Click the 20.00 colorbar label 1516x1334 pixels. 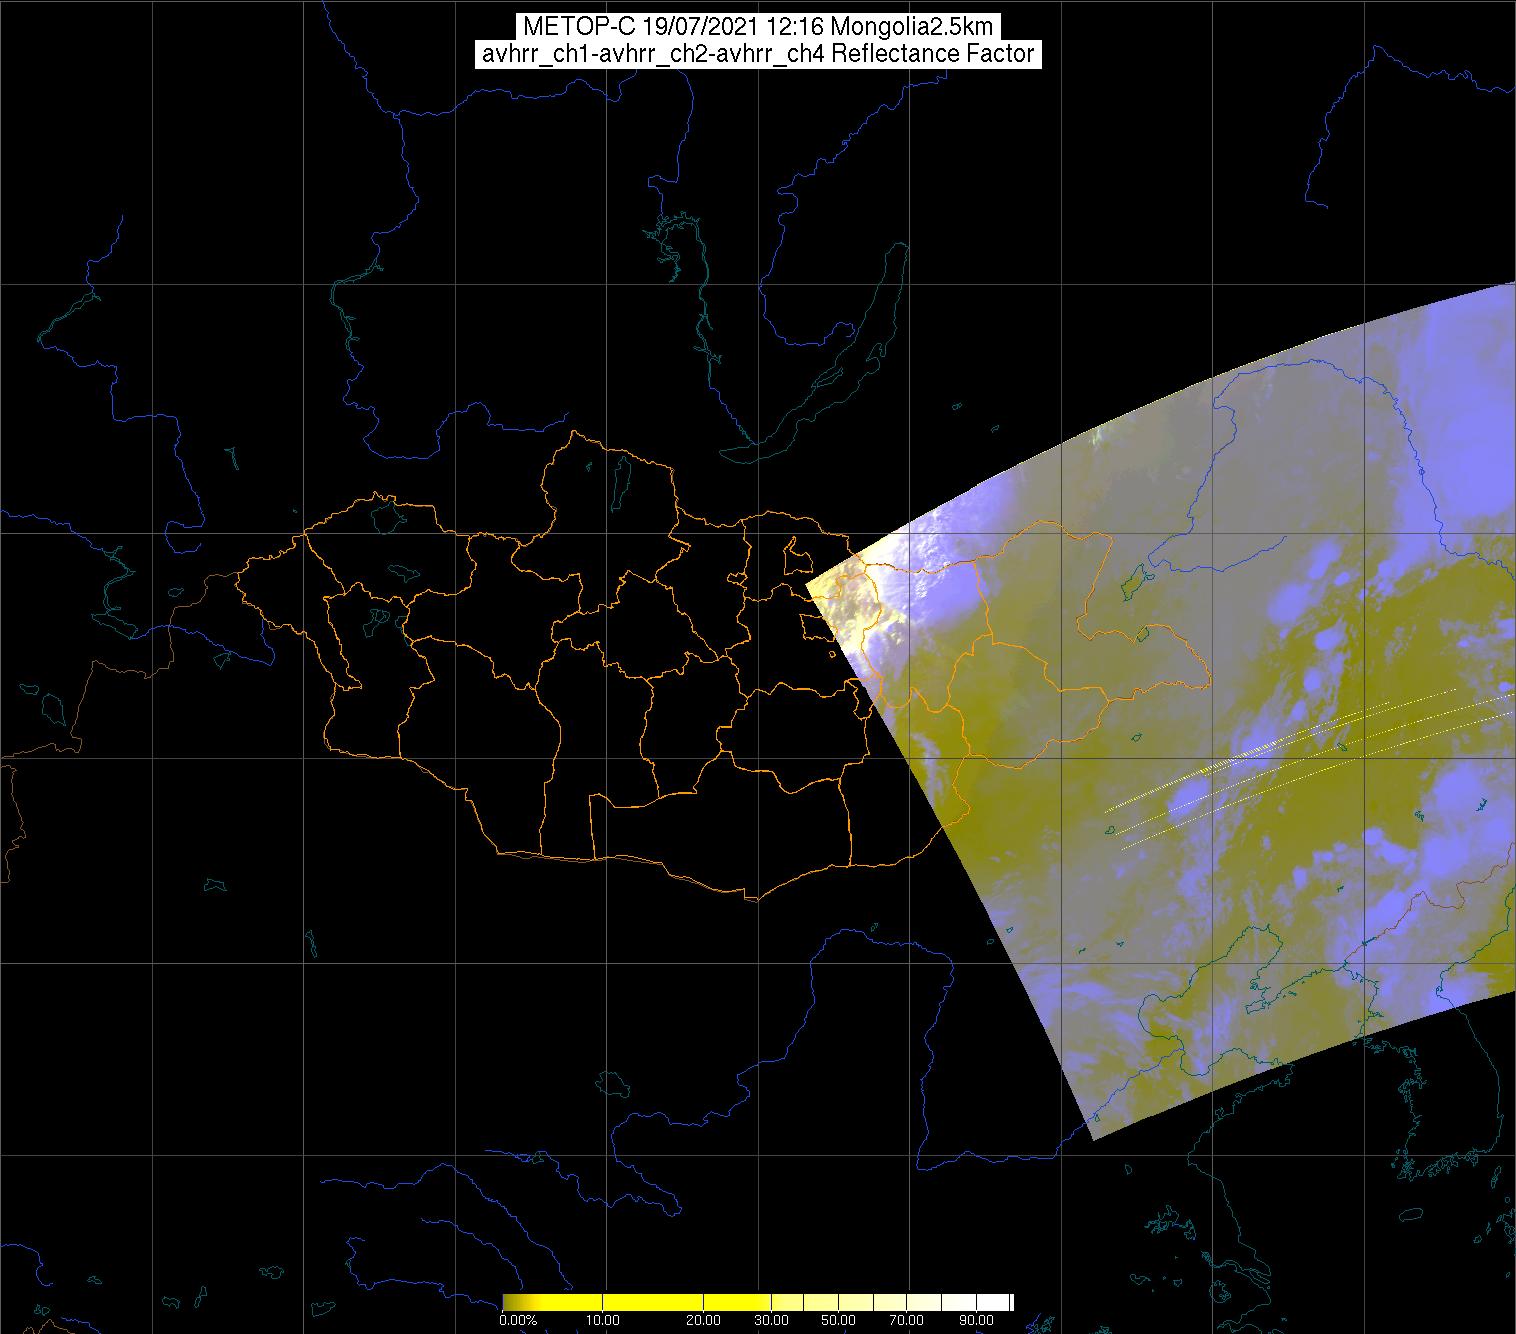704,1320
